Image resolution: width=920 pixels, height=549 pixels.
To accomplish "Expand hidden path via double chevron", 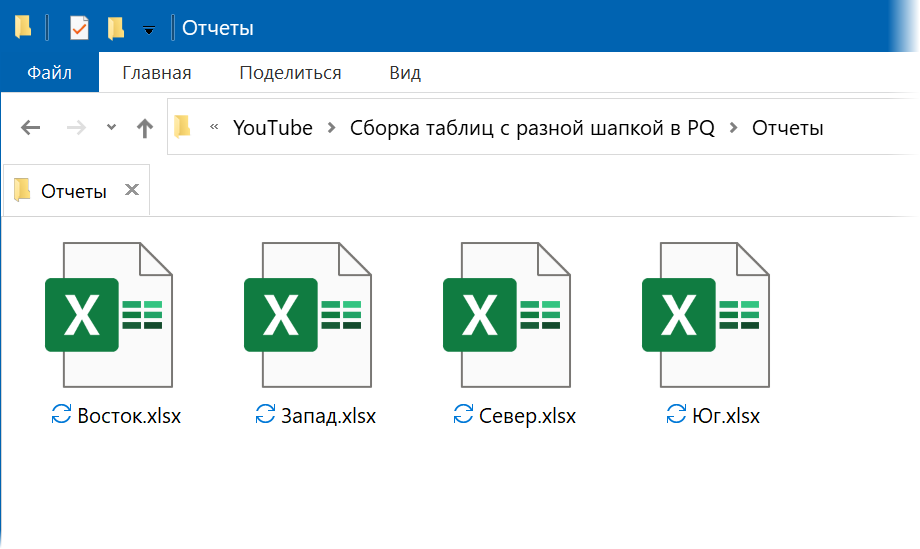I will pos(214,127).
